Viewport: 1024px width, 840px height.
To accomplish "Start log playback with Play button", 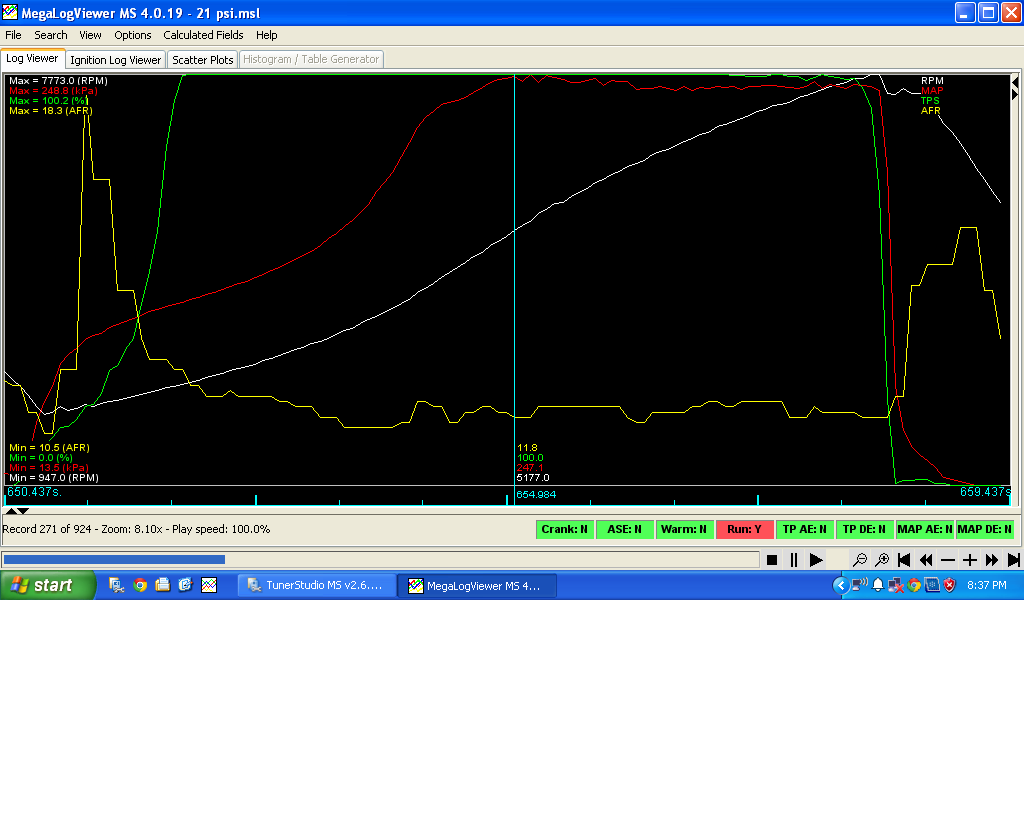I will (x=816, y=560).
